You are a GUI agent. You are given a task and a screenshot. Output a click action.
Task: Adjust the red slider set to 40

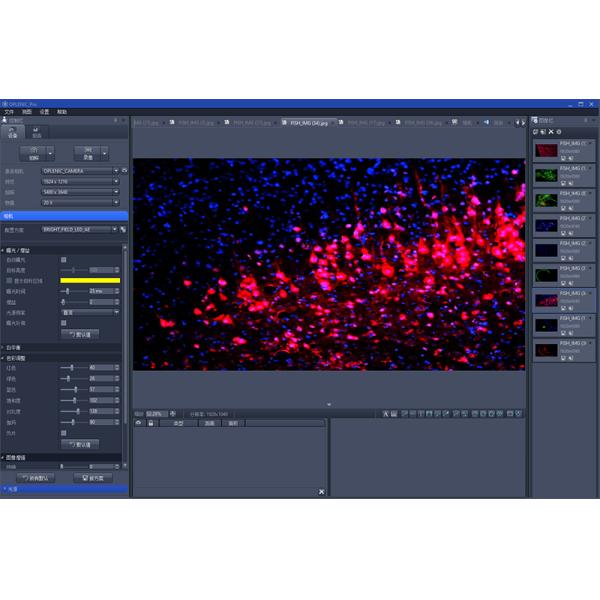point(73,368)
